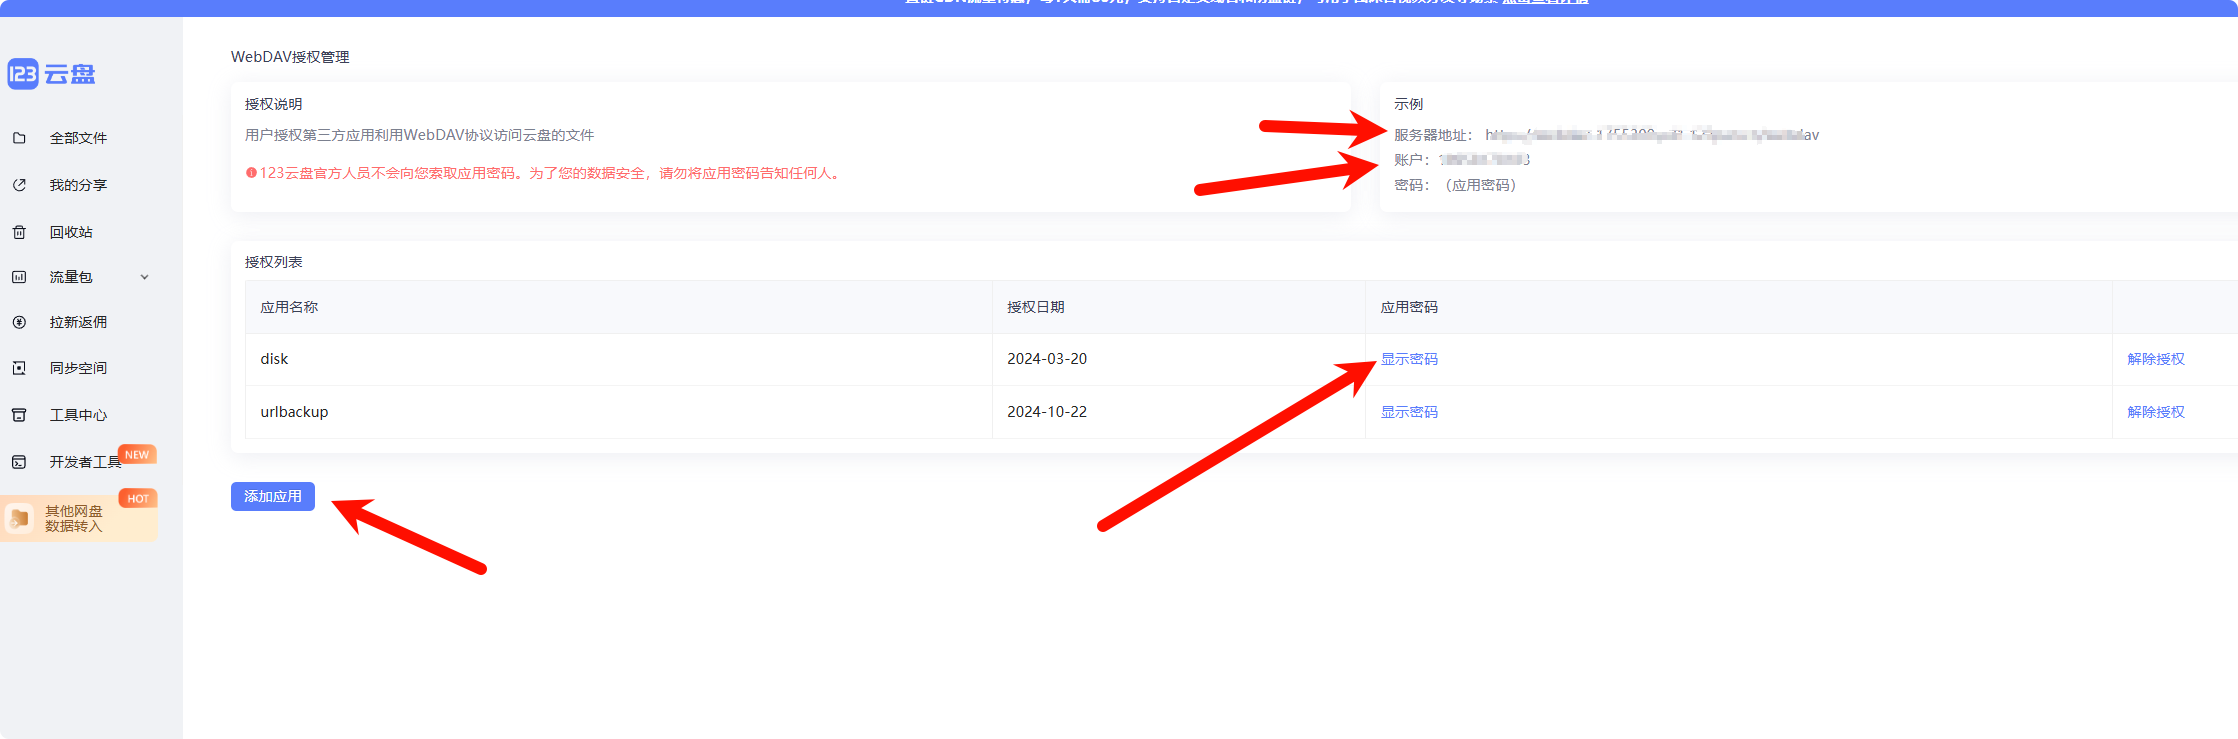
Task: Click the 123云盘 logo
Action: [x=51, y=74]
